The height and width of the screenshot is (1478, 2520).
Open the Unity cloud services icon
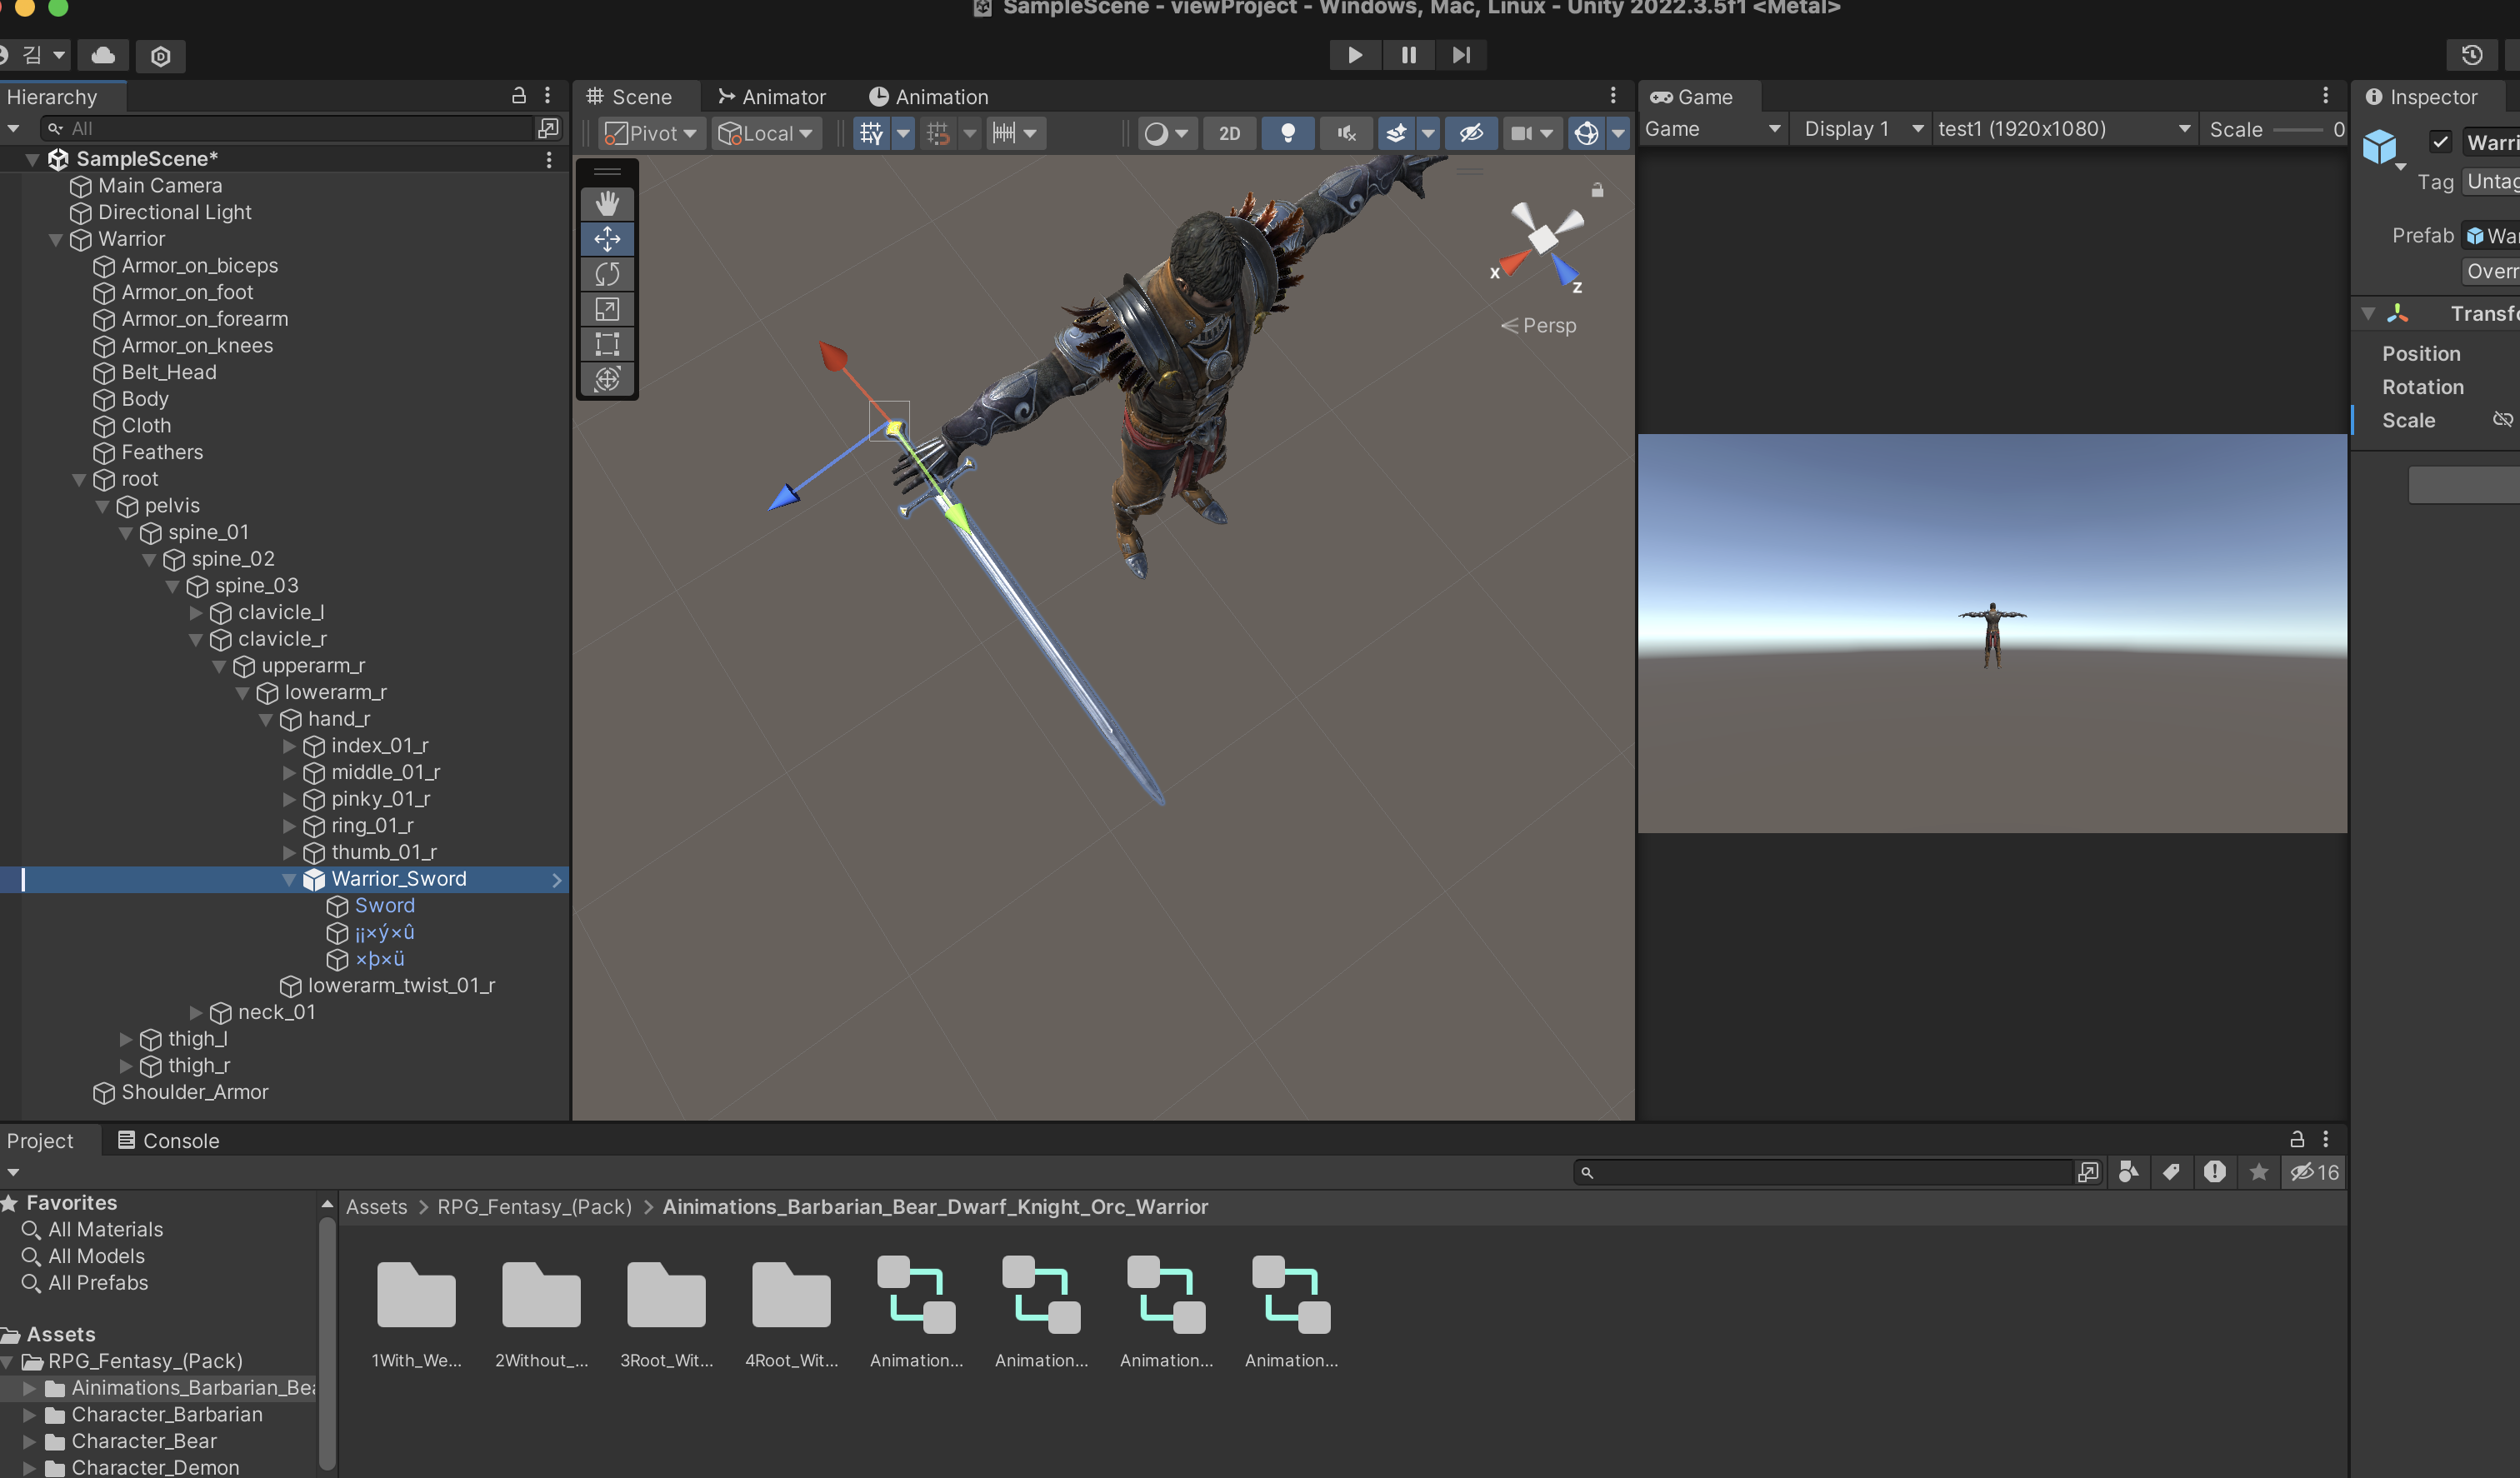tap(103, 55)
